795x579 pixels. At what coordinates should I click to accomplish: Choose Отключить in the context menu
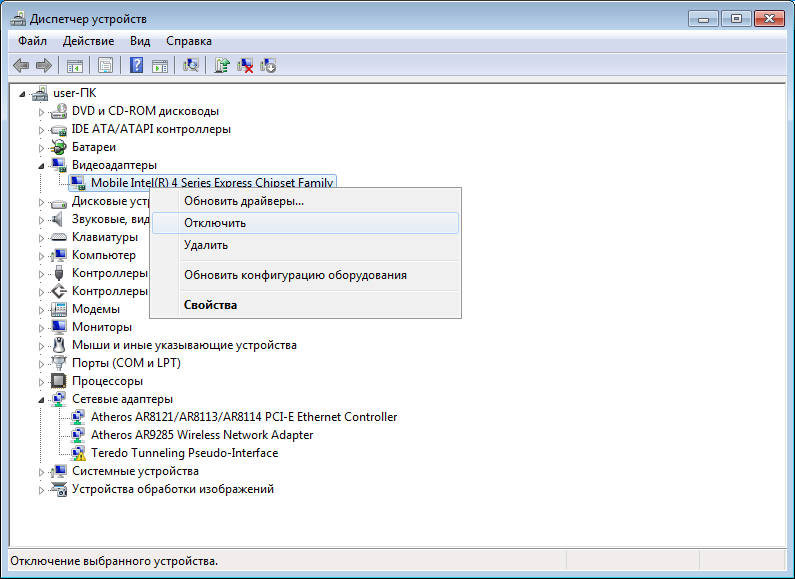(x=306, y=223)
